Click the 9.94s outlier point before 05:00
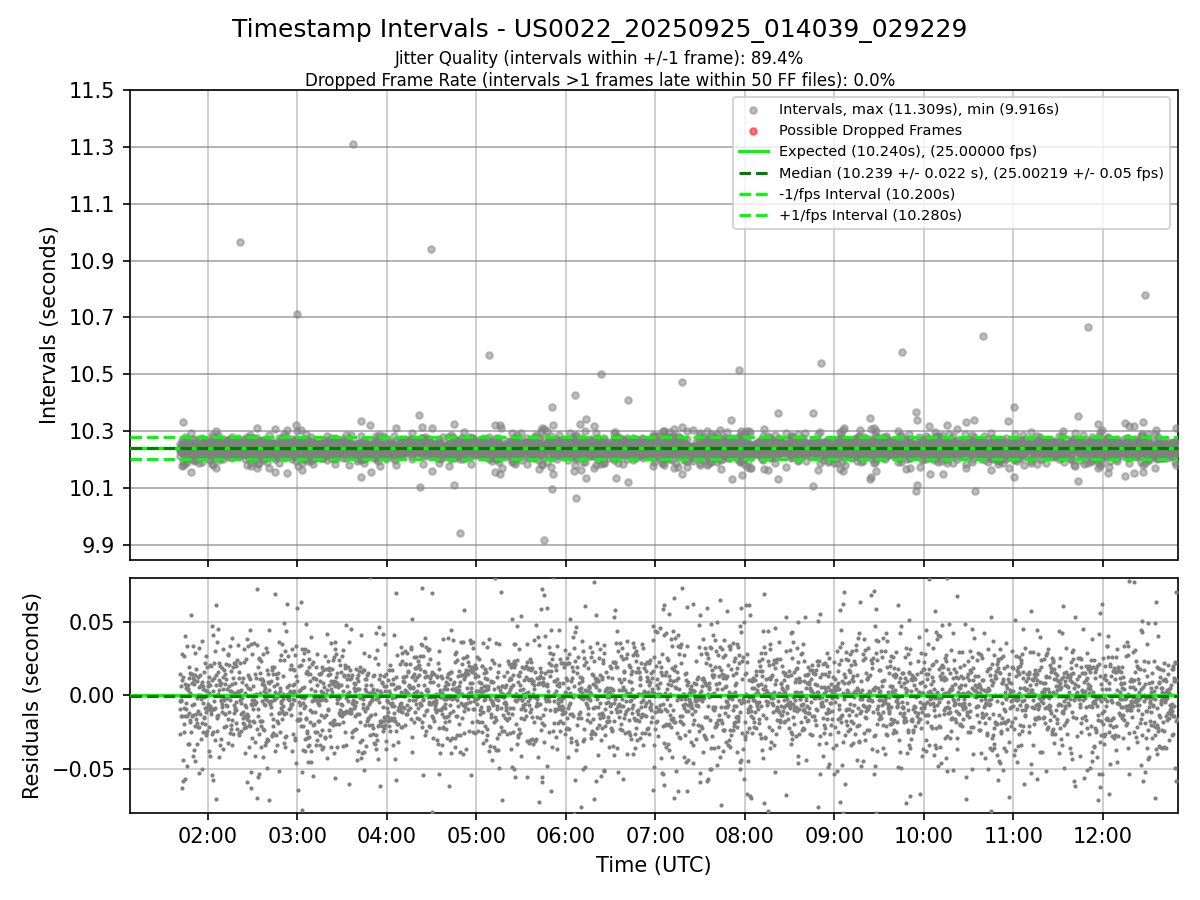The width and height of the screenshot is (1200, 900). (460, 533)
